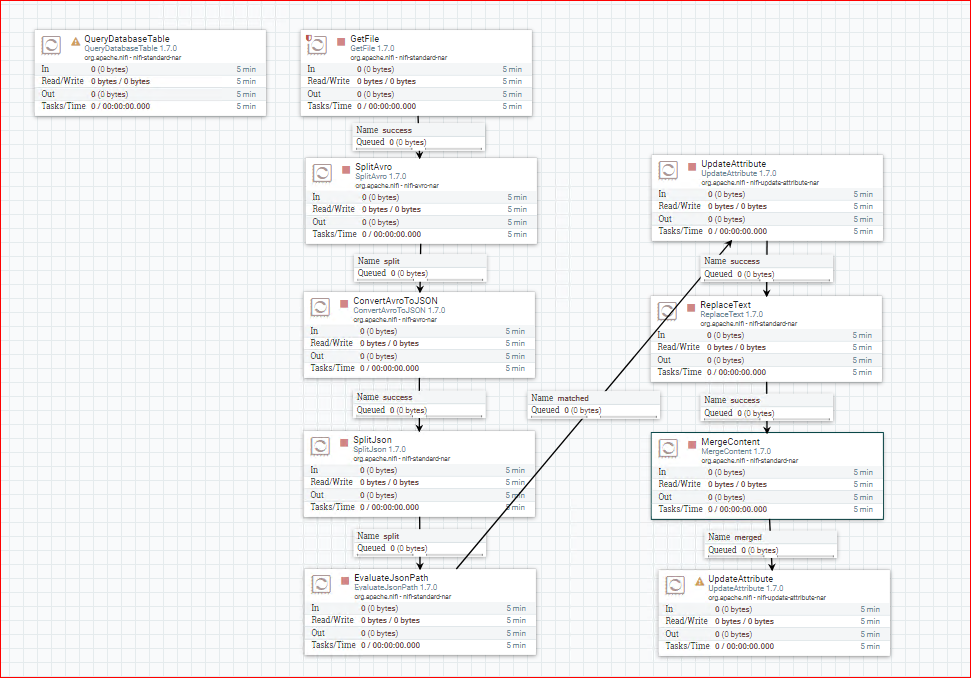Image resolution: width=971 pixels, height=678 pixels.
Task: Click the MergeContent processor icon
Action: (668, 448)
